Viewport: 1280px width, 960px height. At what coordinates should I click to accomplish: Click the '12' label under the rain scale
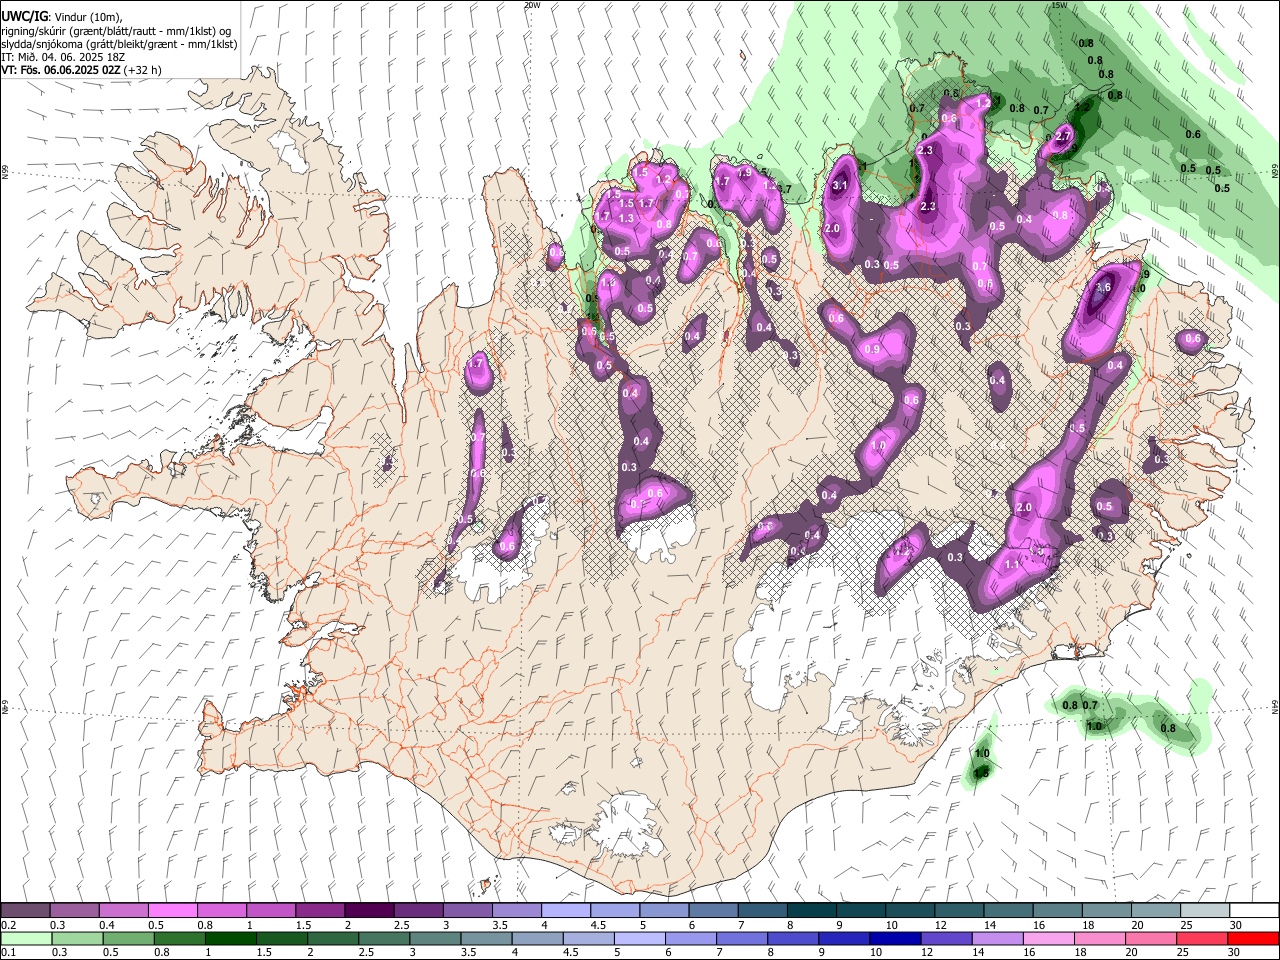tap(927, 953)
